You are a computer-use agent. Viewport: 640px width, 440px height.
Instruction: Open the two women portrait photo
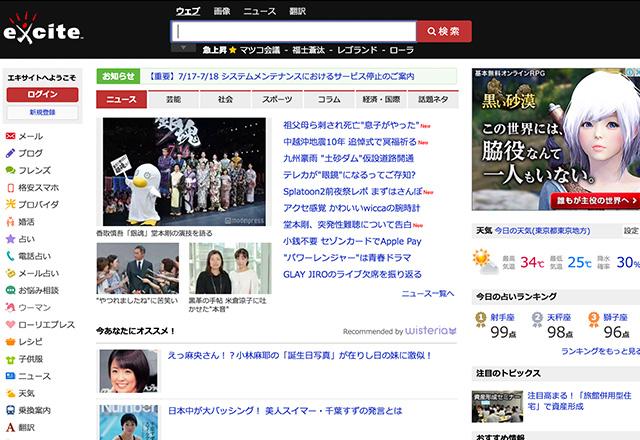pyautogui.click(x=230, y=269)
